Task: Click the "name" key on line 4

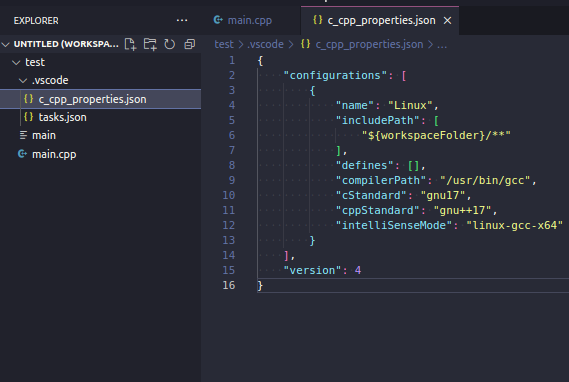Action: point(355,106)
